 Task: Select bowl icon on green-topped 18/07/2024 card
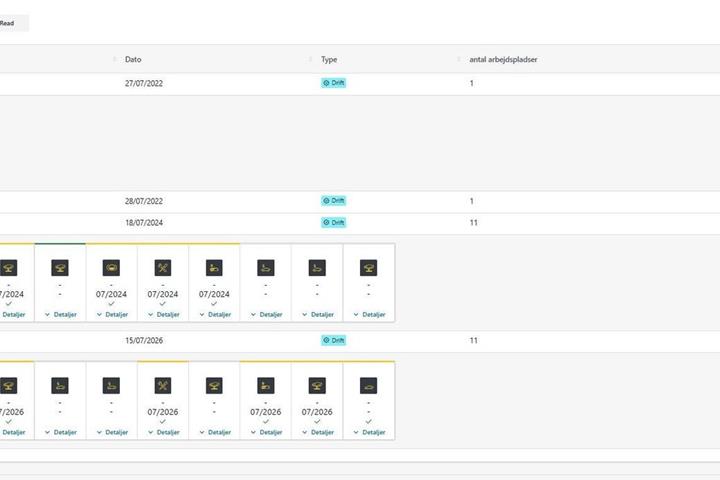coord(60,268)
